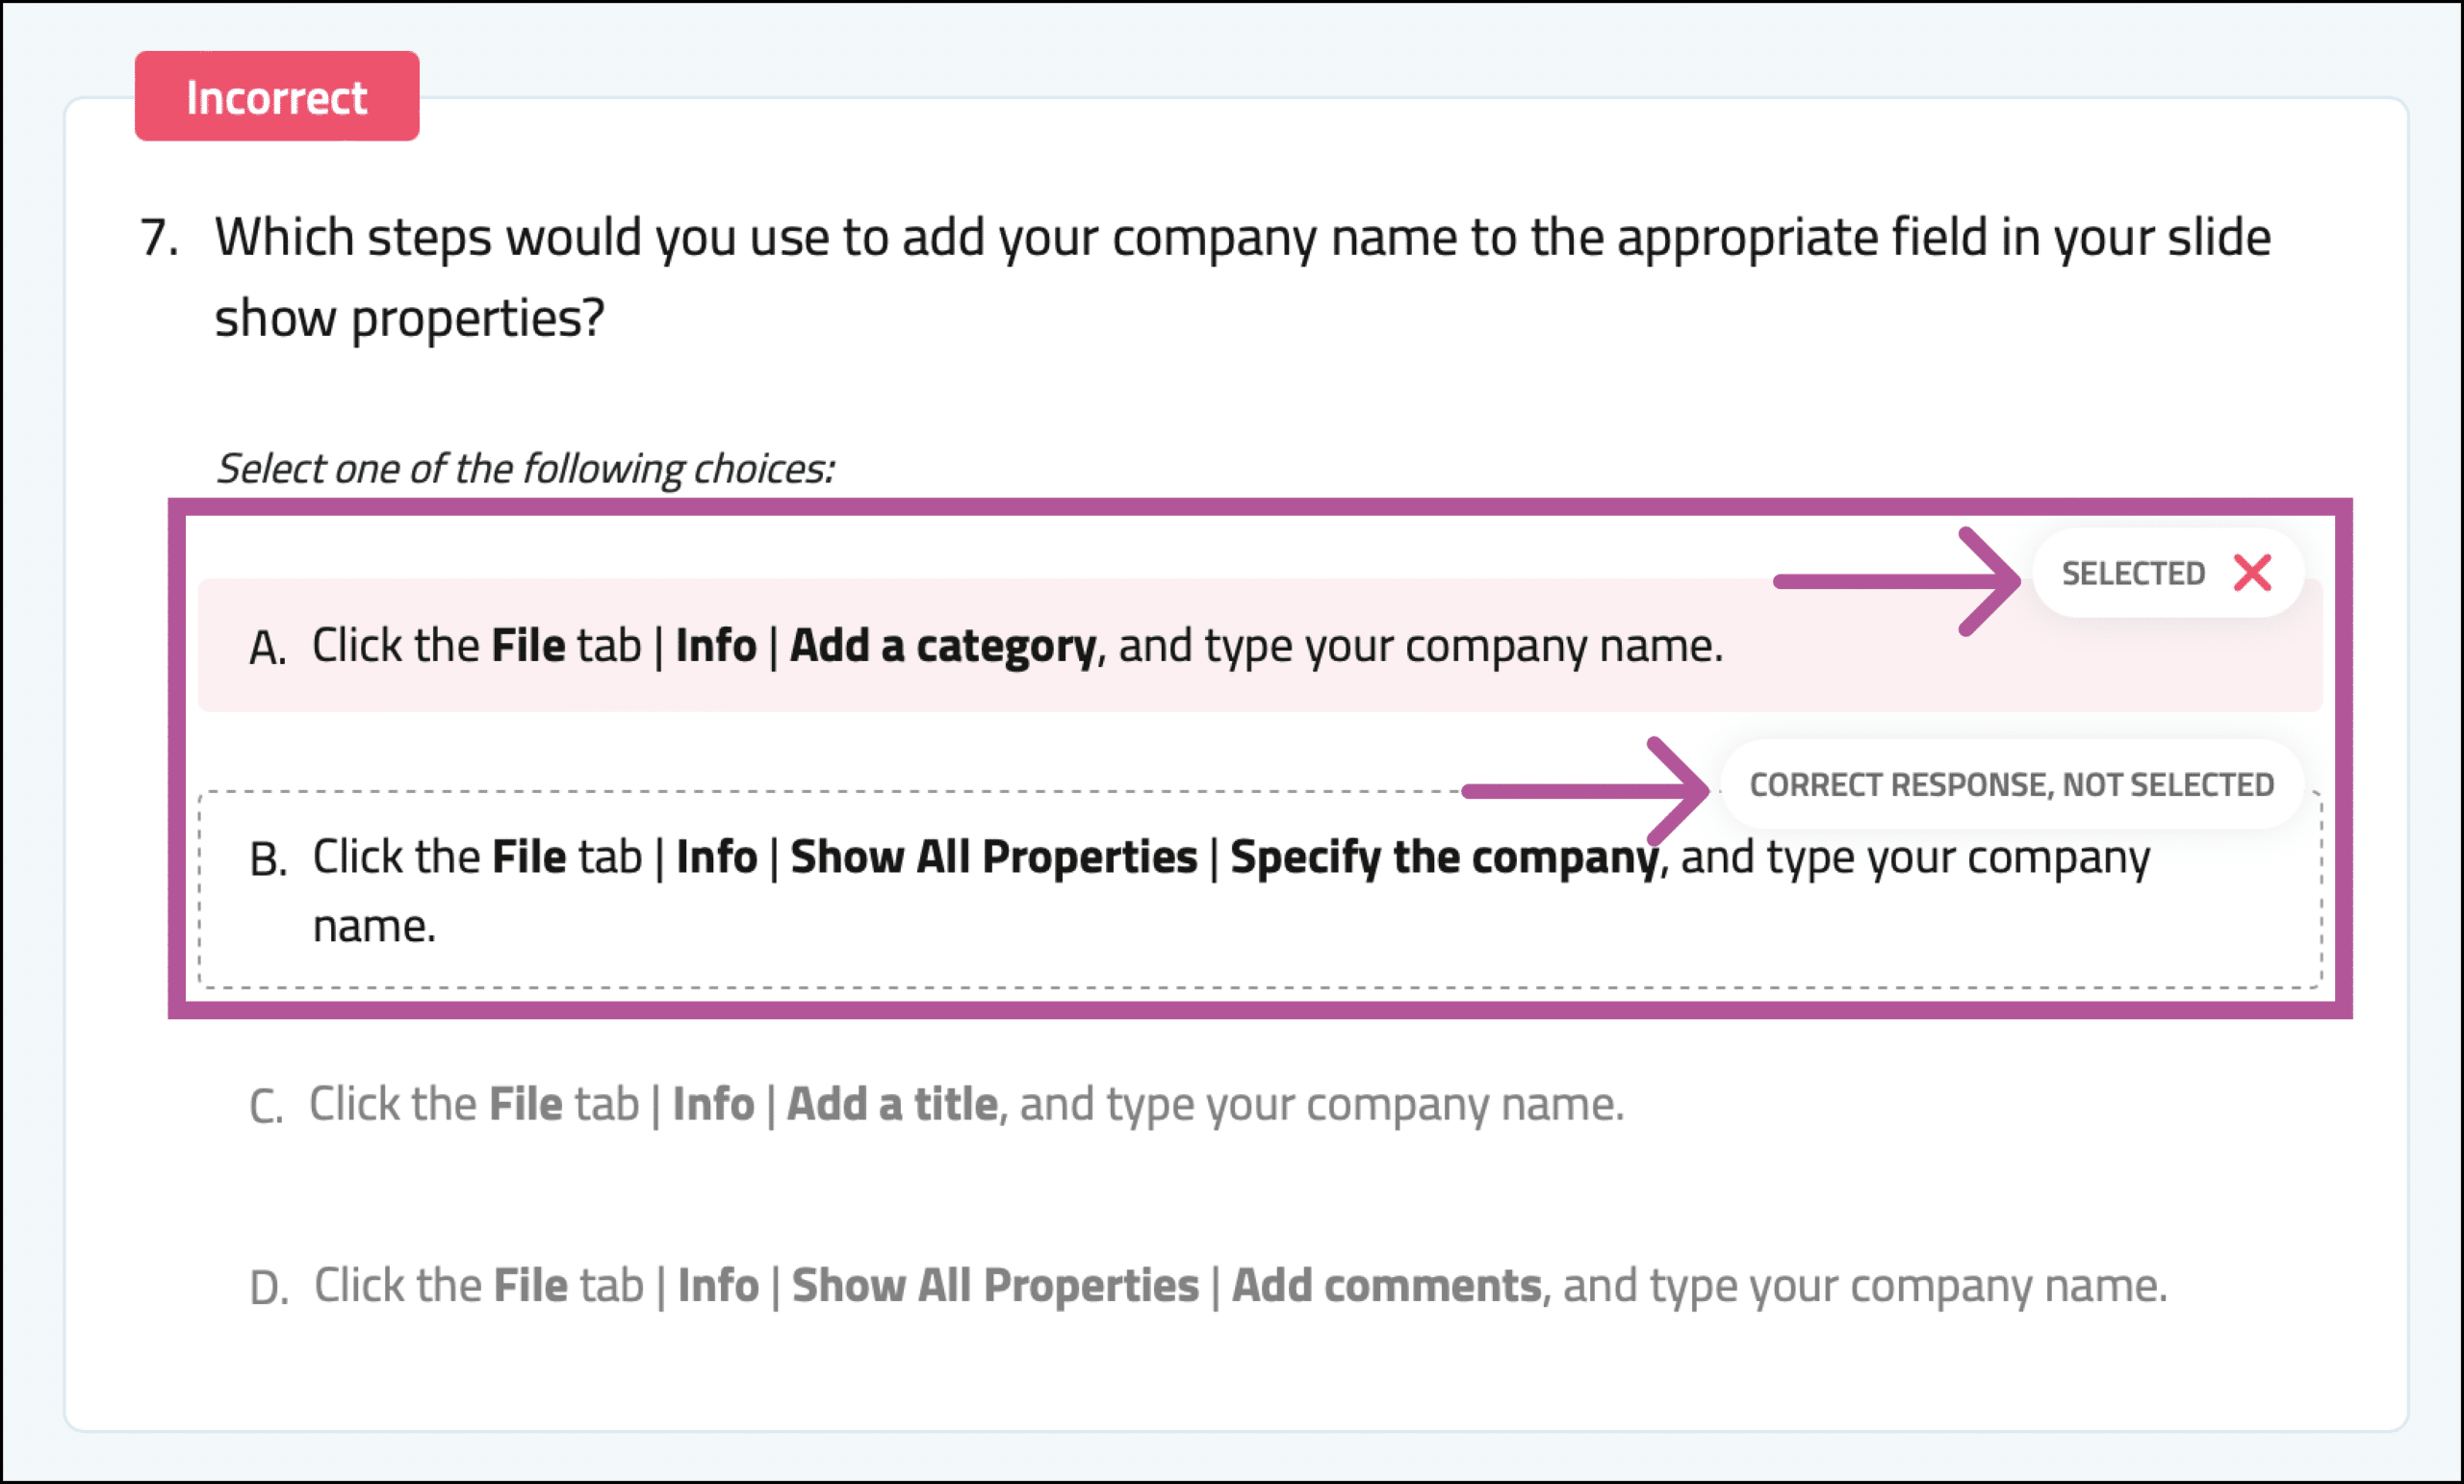Click the letter D option marker
Screen dimensions: 2464x1484
[269, 1288]
